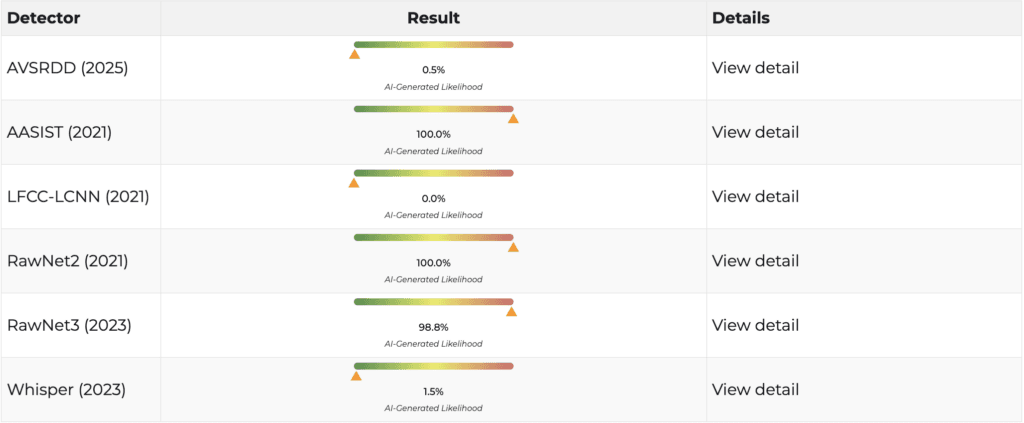1024x423 pixels.
Task: Open View detail for RawNet3 (2023)
Action: click(x=755, y=325)
